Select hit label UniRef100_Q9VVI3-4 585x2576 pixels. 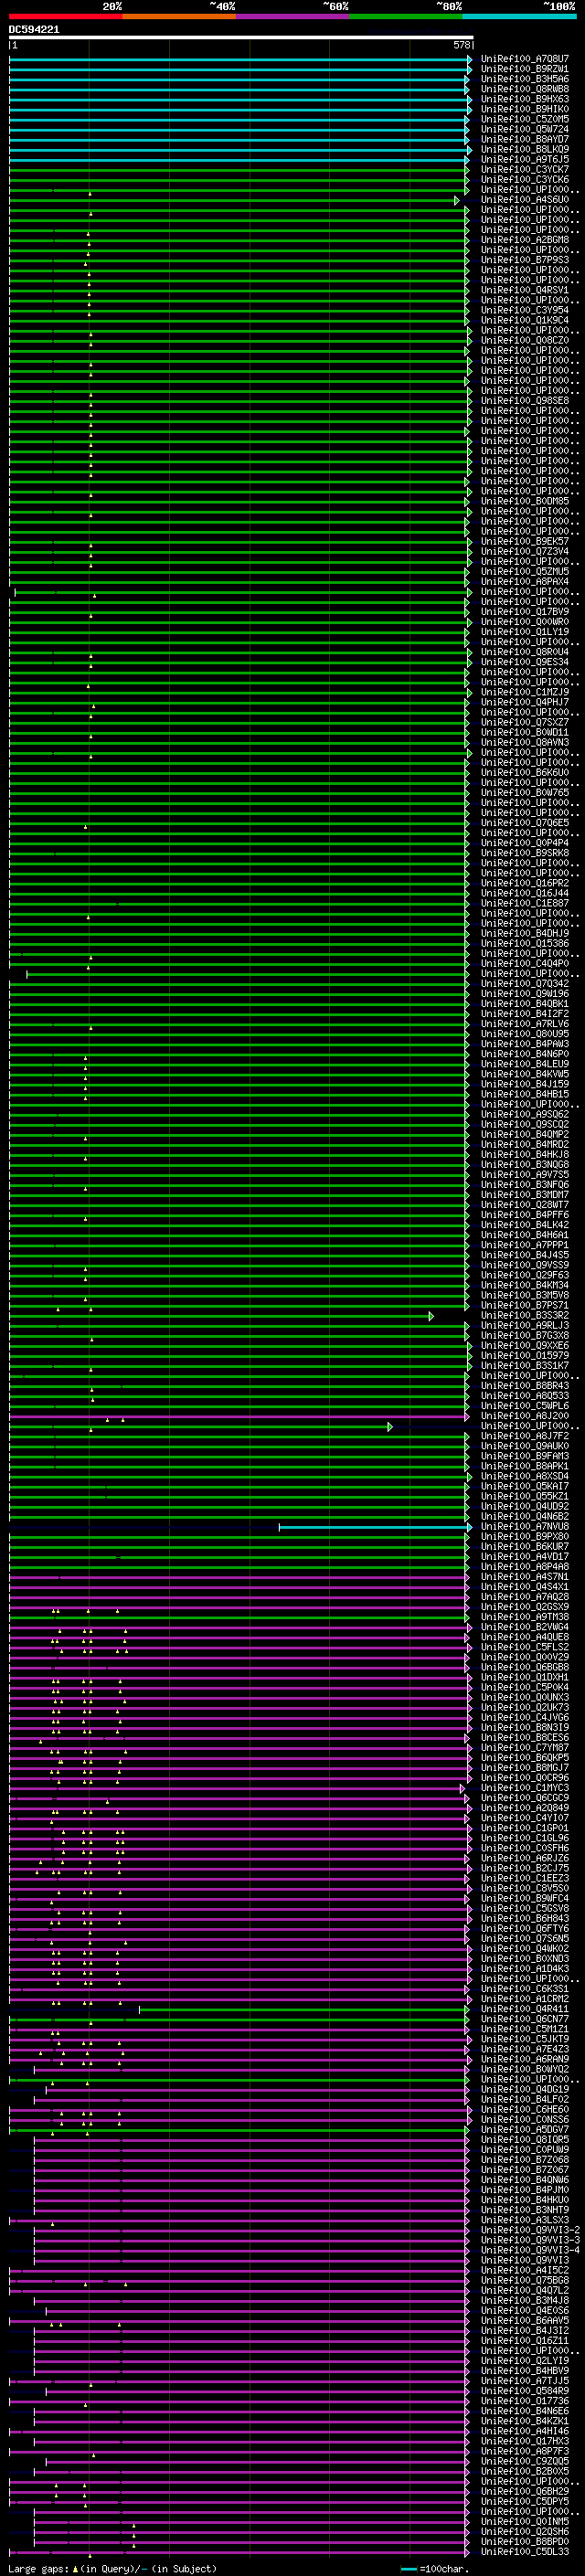(x=530, y=2250)
